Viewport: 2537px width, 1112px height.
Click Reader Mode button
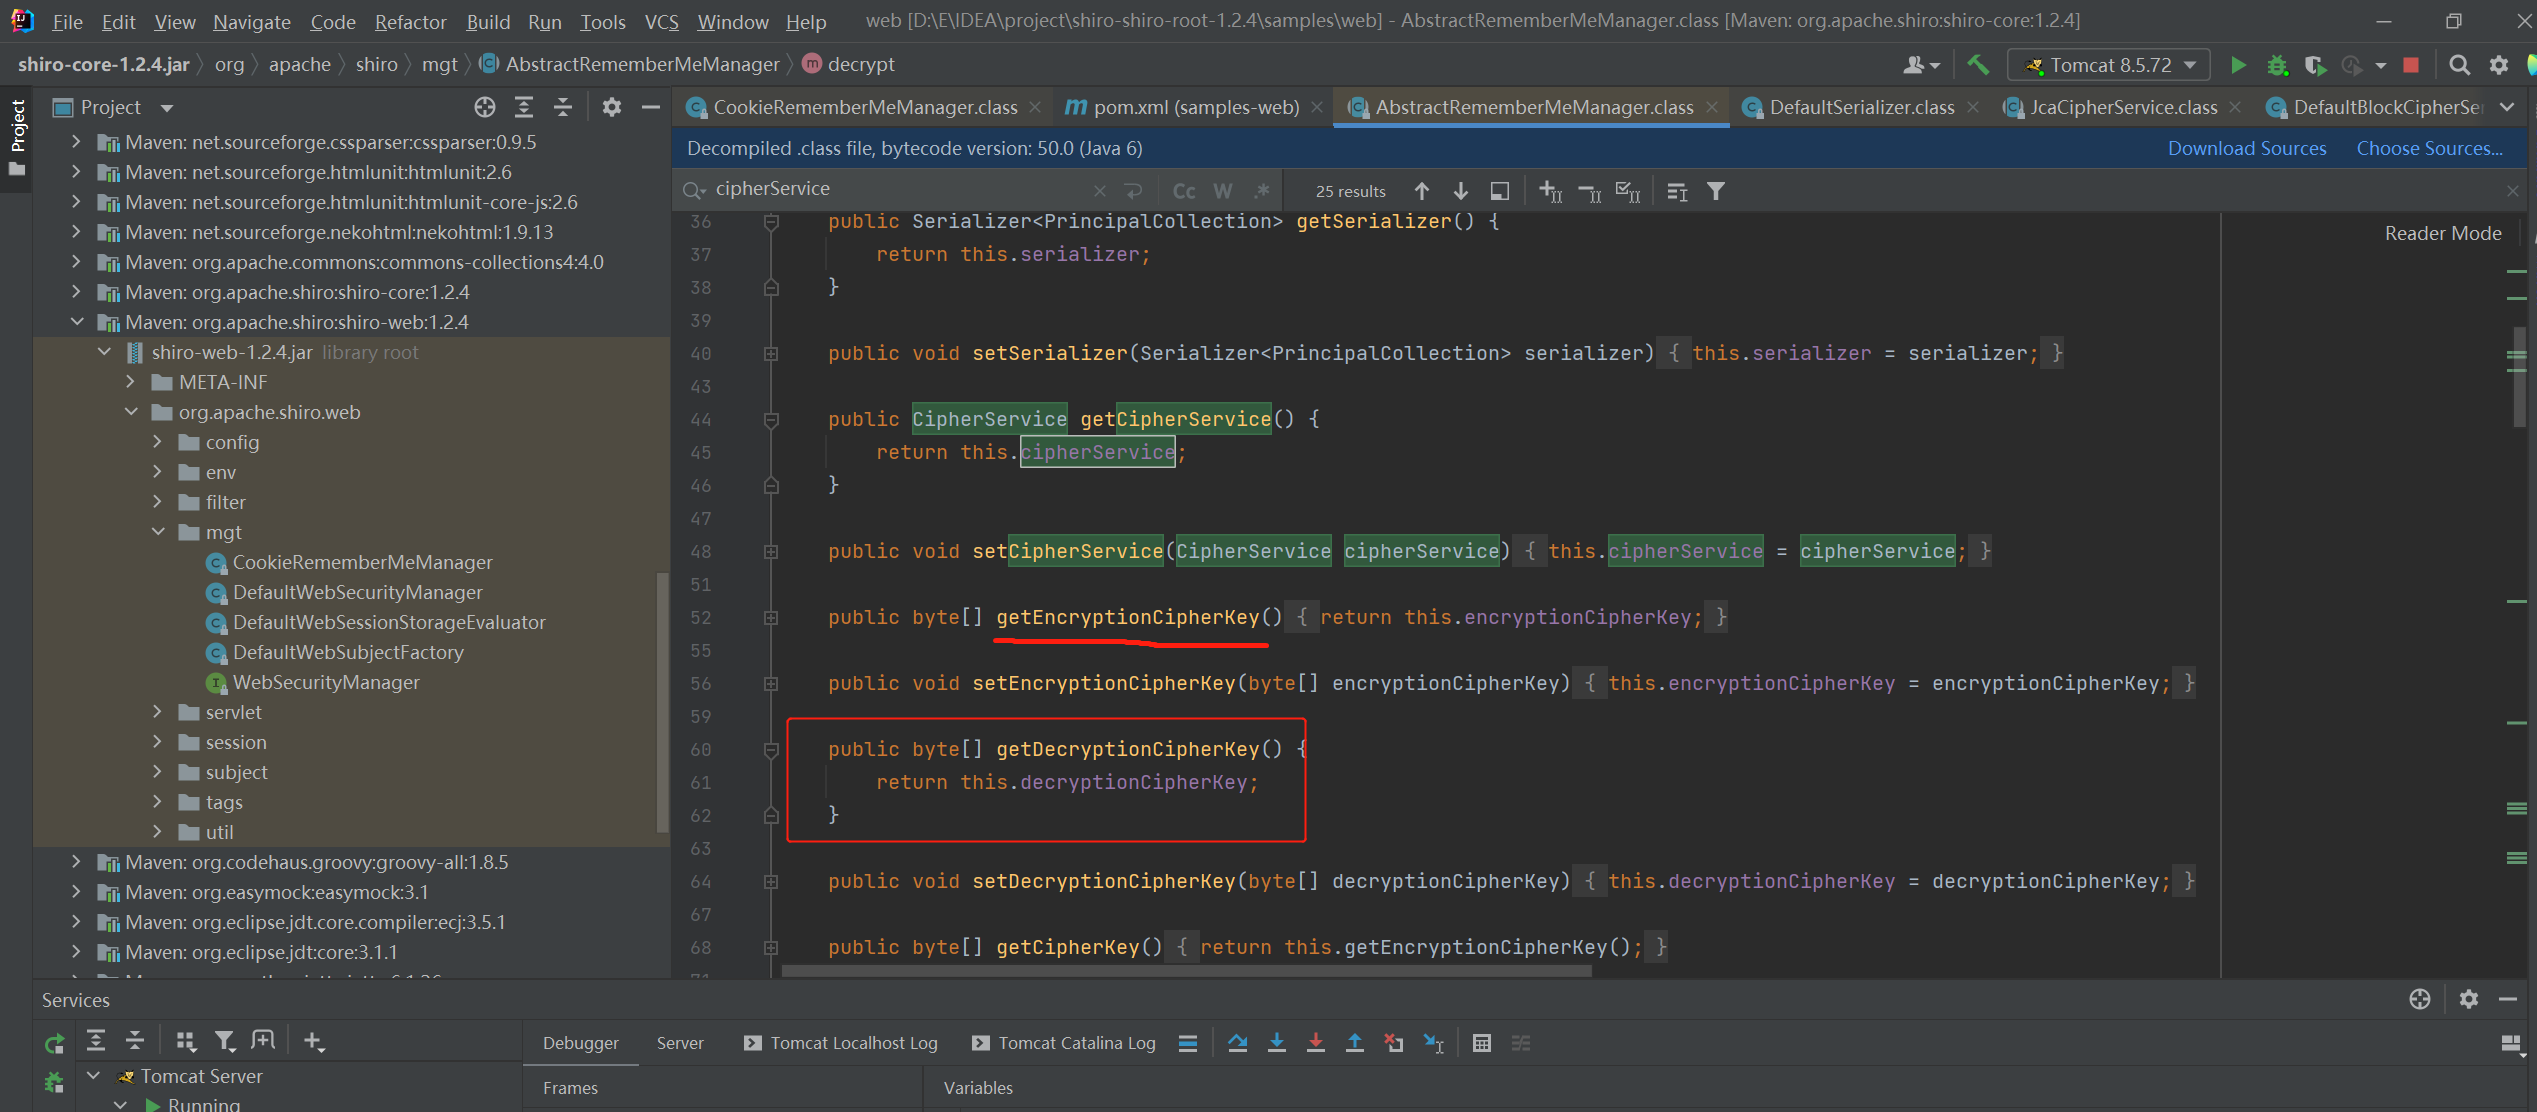(2442, 233)
